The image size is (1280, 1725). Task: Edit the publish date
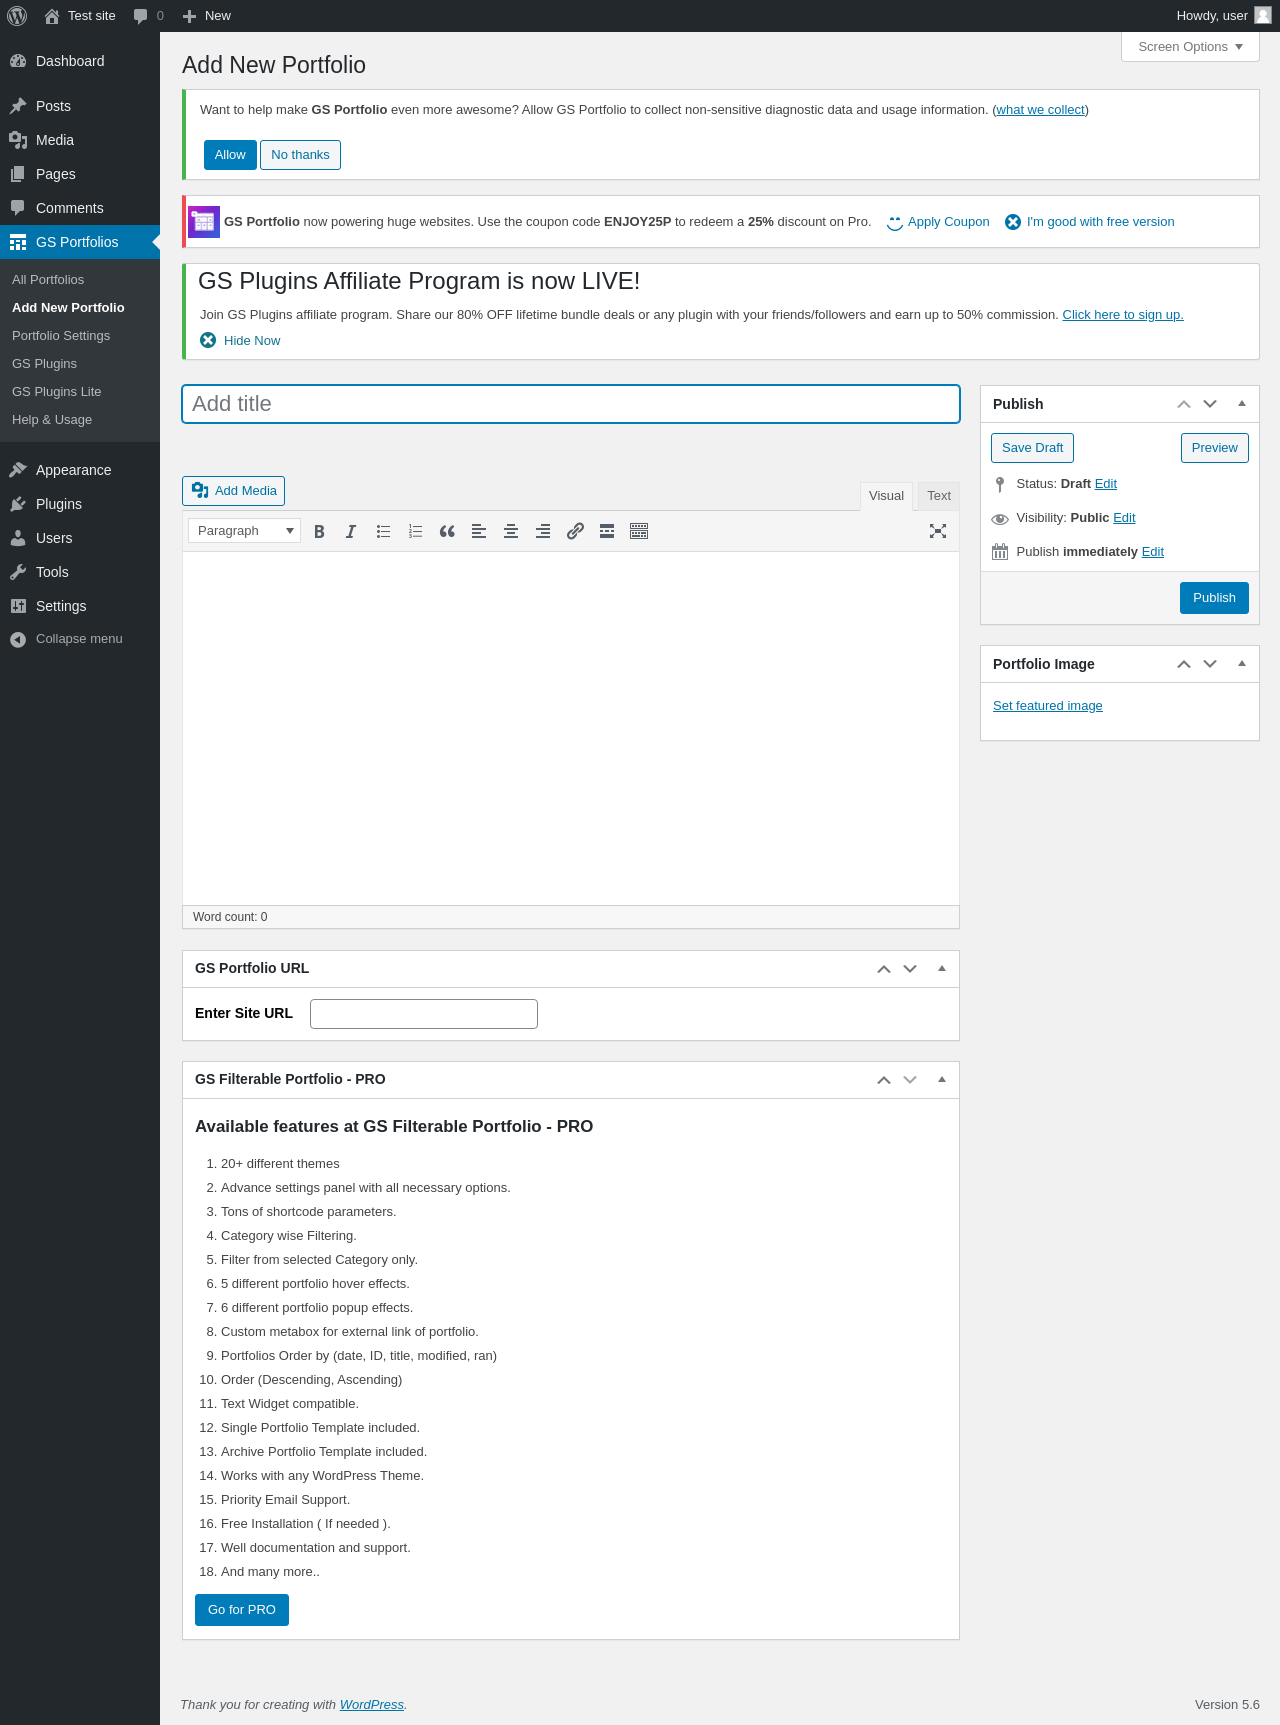point(1153,552)
